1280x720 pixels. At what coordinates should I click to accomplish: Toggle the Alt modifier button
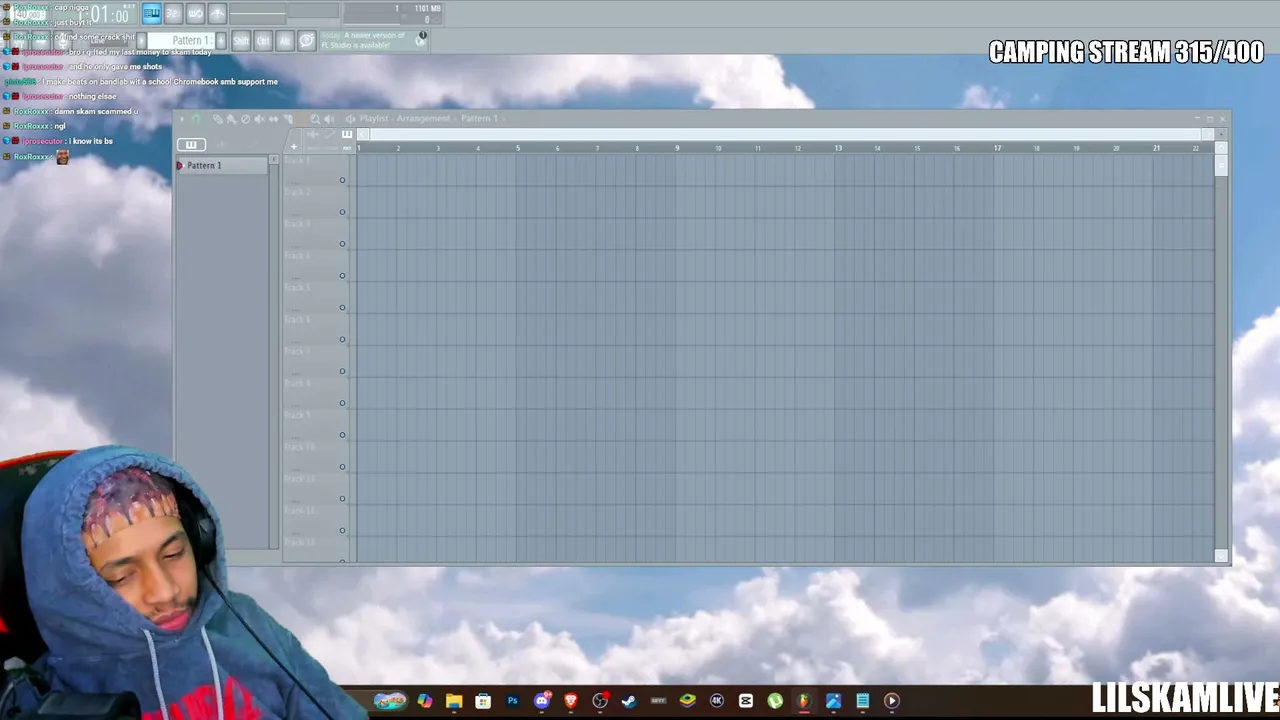(285, 40)
